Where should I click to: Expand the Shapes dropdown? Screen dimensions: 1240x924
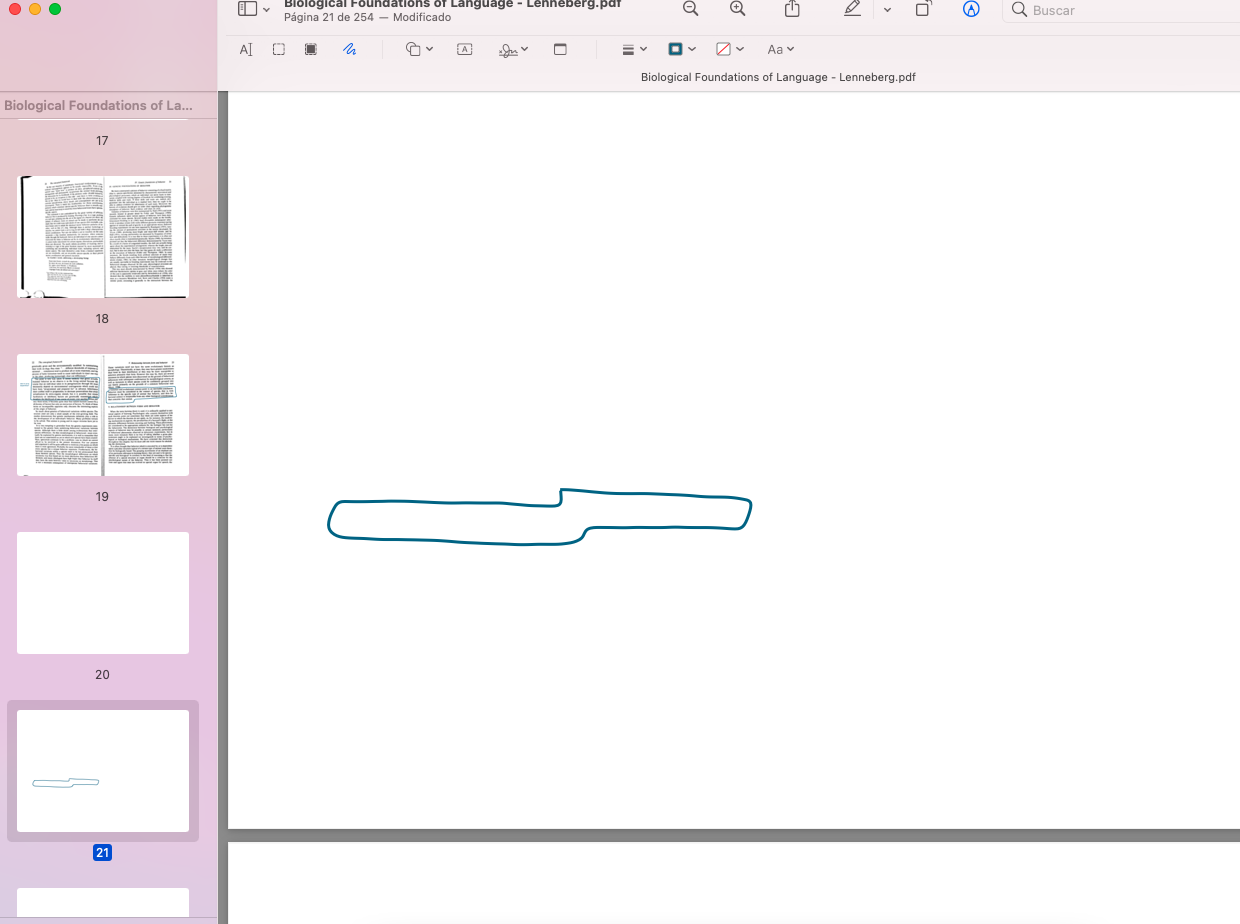click(419, 49)
